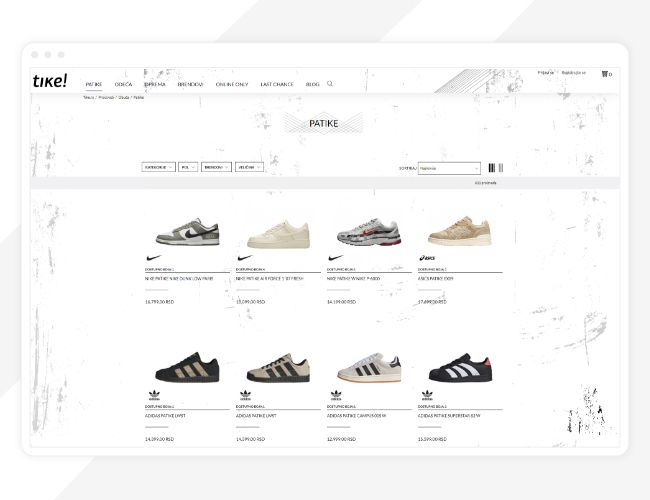Image resolution: width=650 pixels, height=500 pixels.
Task: Open the shopping cart icon
Action: coord(605,74)
